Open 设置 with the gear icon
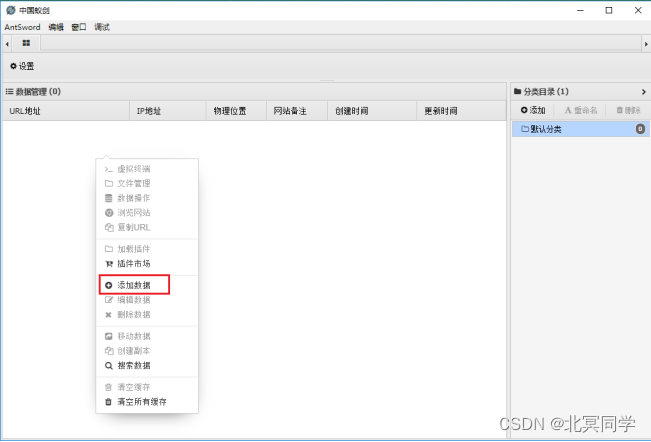 (x=22, y=66)
